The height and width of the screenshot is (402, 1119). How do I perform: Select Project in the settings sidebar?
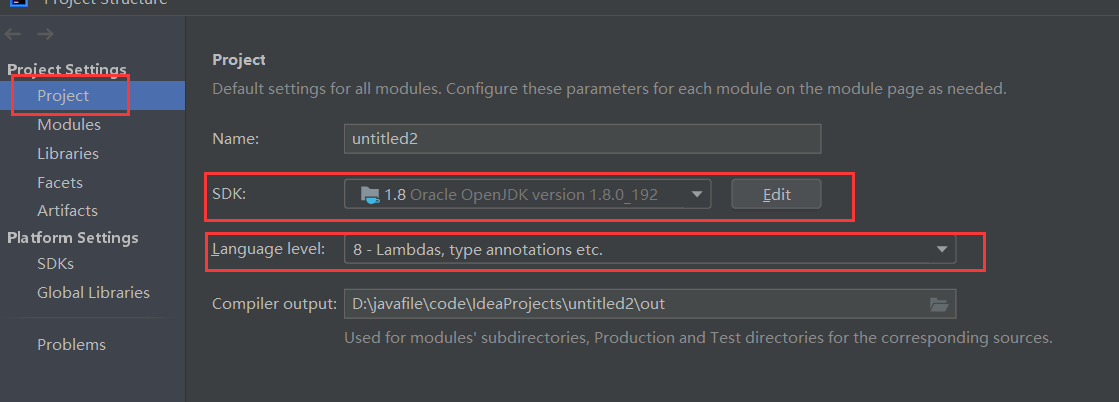coord(63,96)
